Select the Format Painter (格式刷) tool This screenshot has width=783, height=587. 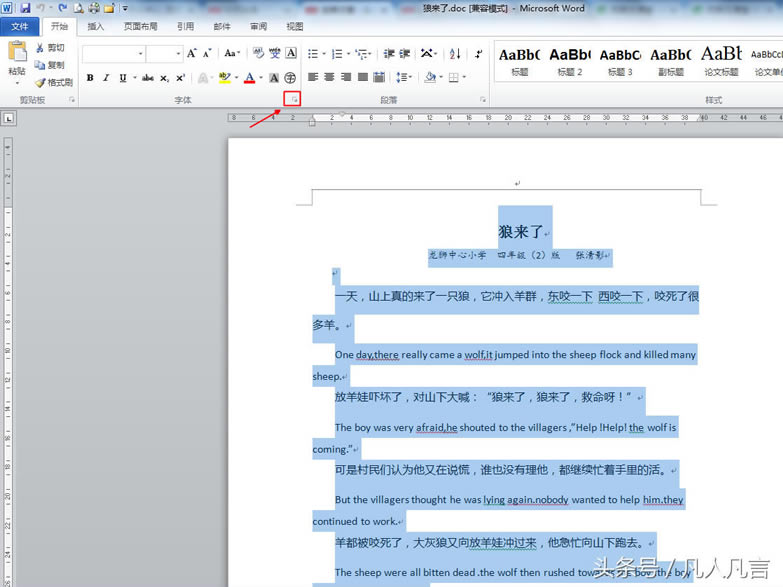[x=40, y=83]
